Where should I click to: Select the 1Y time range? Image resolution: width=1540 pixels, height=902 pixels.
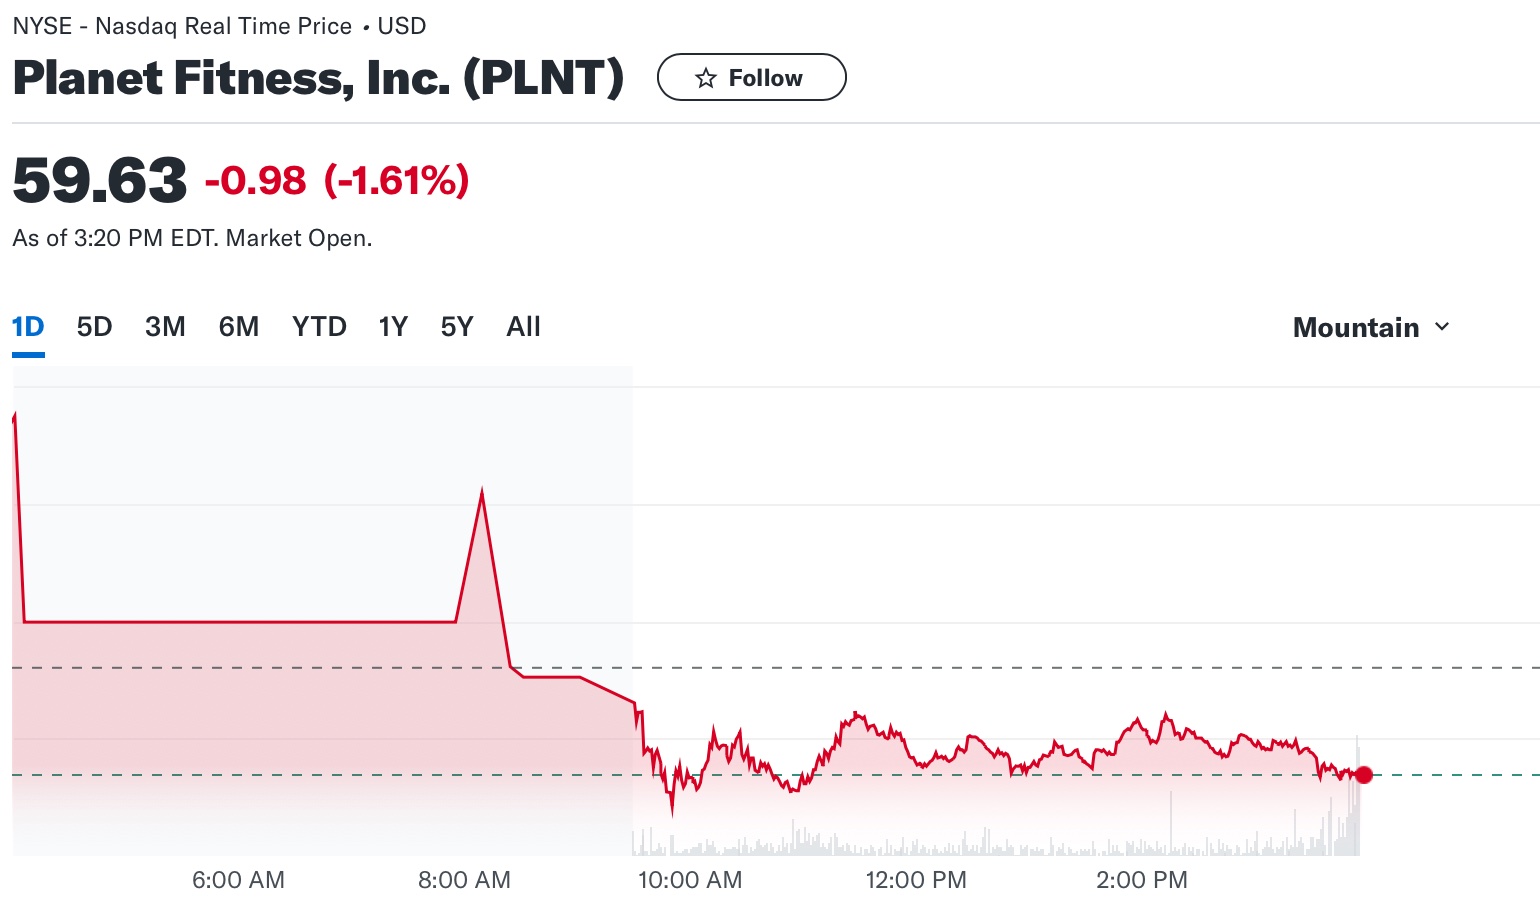[392, 326]
